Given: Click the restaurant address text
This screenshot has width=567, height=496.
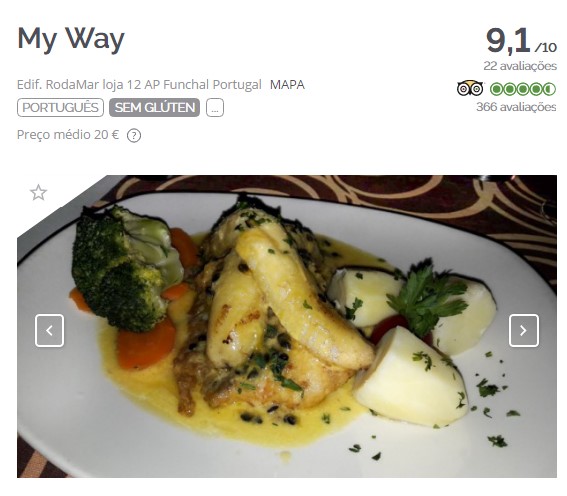Looking at the screenshot, I should [x=139, y=85].
